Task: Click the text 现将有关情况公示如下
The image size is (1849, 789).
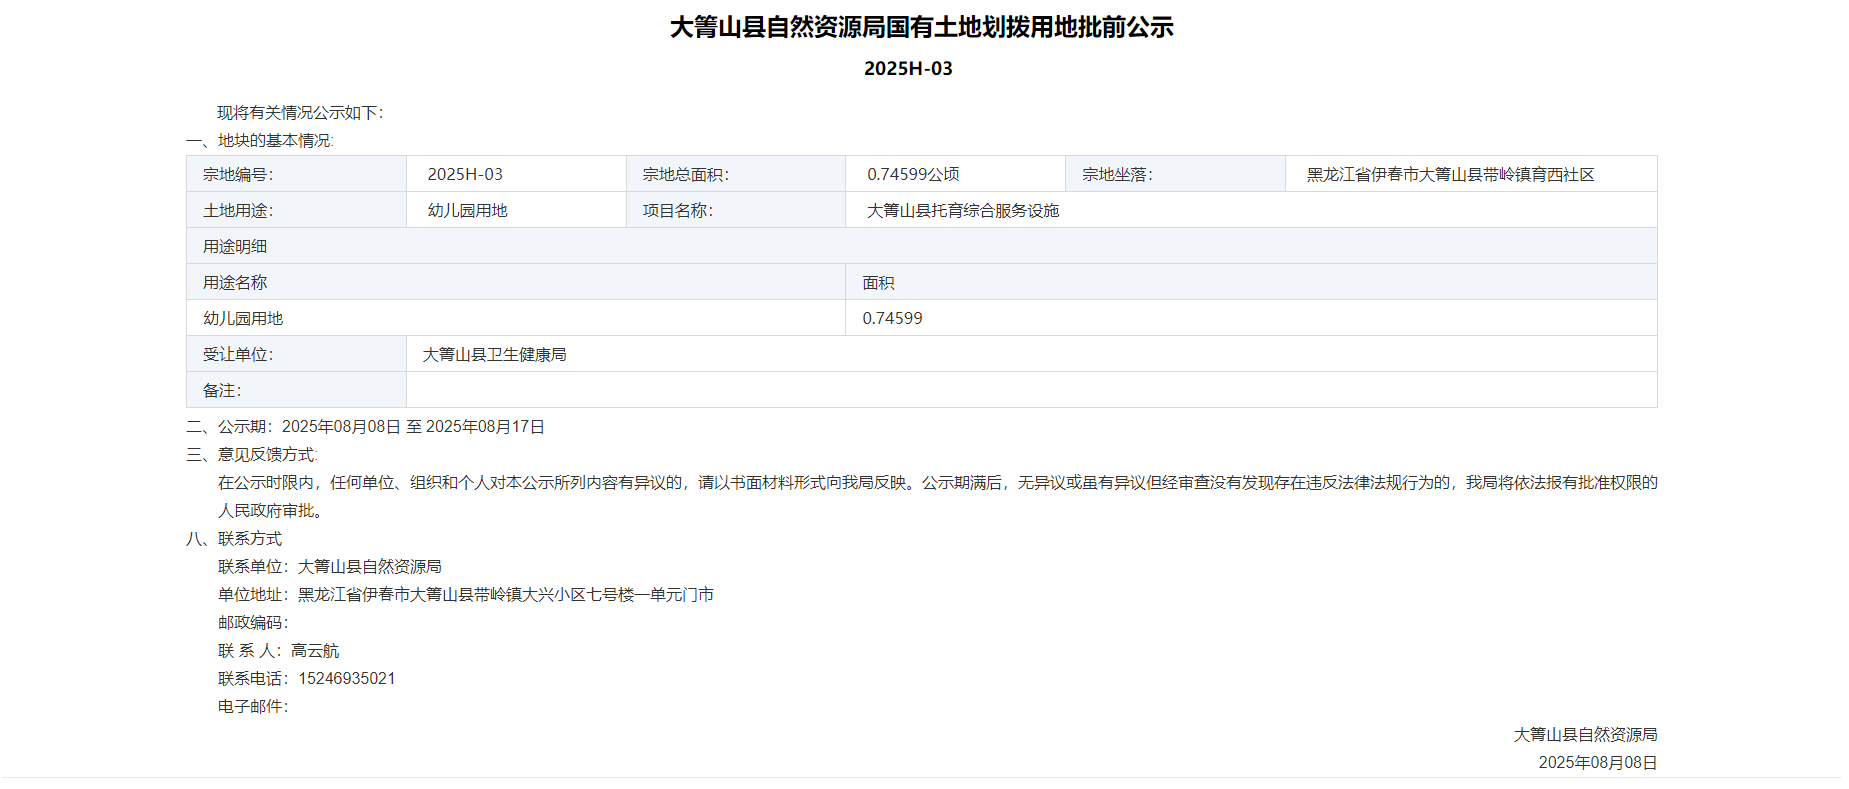Action: pos(300,113)
